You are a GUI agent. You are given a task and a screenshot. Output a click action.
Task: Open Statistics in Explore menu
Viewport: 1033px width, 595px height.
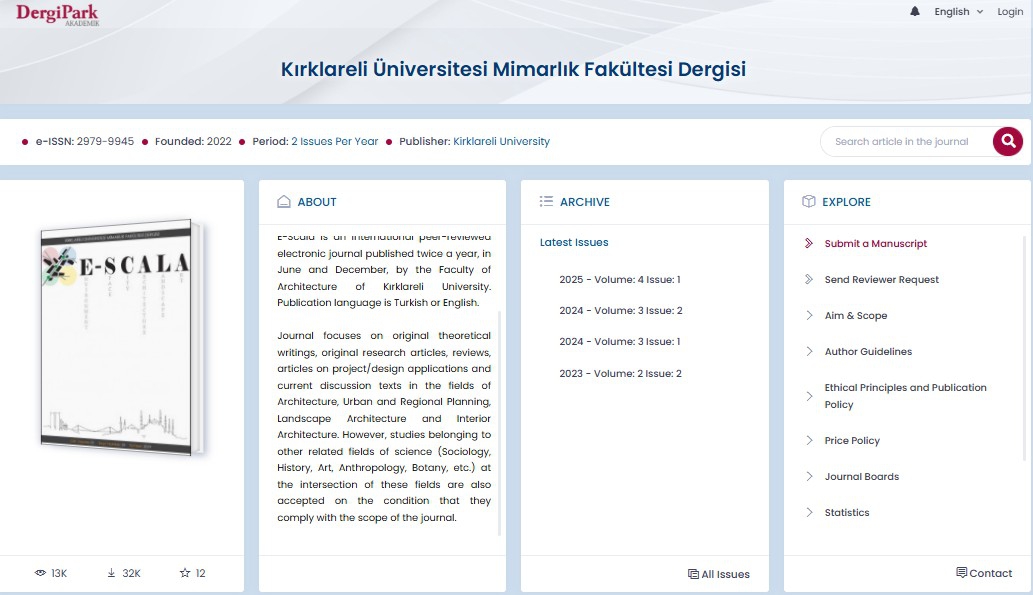846,513
